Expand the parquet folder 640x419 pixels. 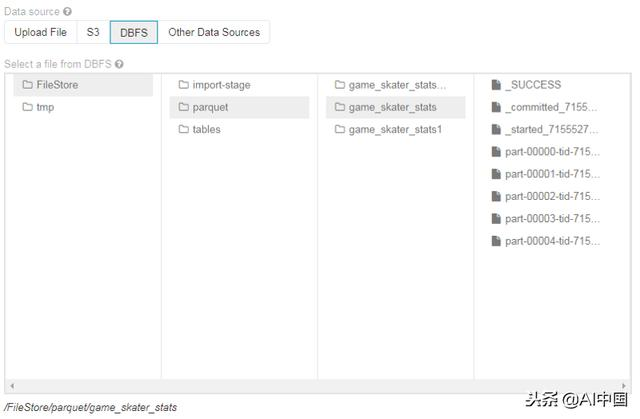coord(210,107)
